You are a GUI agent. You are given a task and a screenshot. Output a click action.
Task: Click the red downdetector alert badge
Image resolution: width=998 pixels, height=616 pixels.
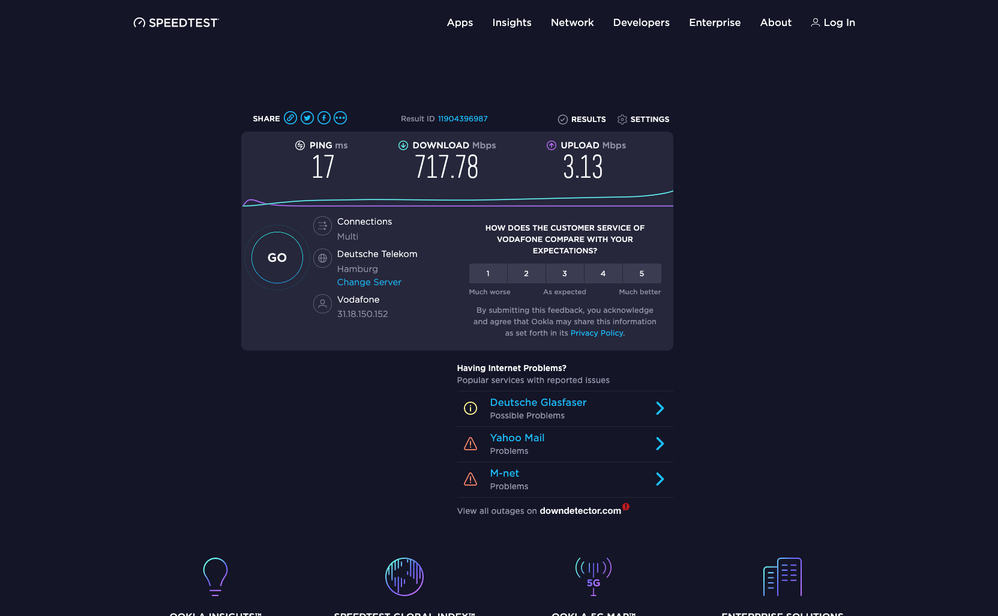click(x=626, y=507)
